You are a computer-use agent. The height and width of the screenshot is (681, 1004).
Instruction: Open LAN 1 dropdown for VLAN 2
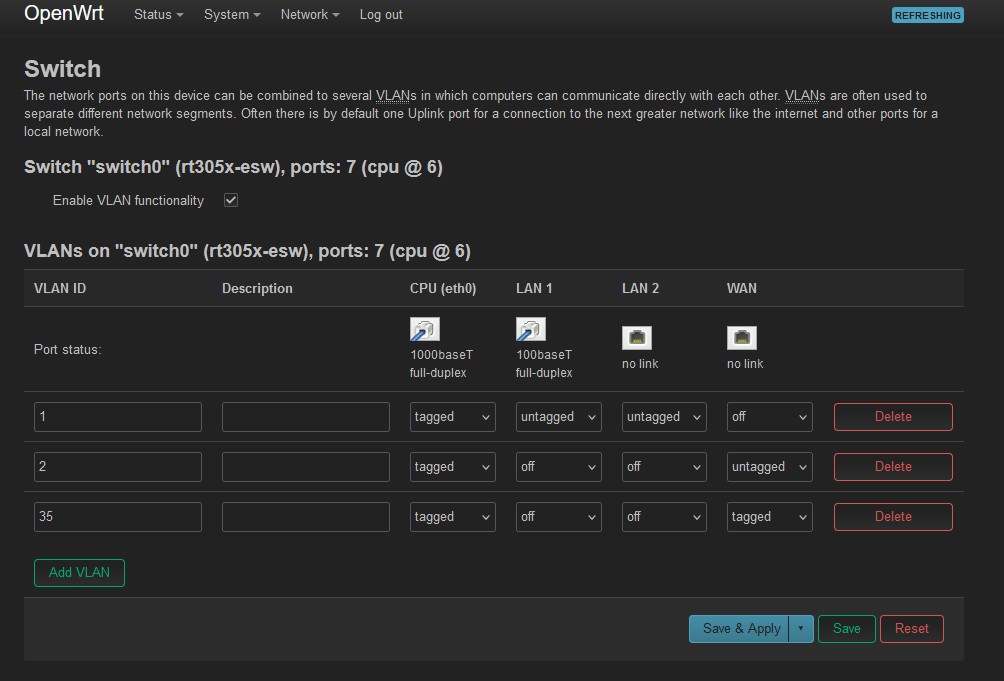pos(558,467)
